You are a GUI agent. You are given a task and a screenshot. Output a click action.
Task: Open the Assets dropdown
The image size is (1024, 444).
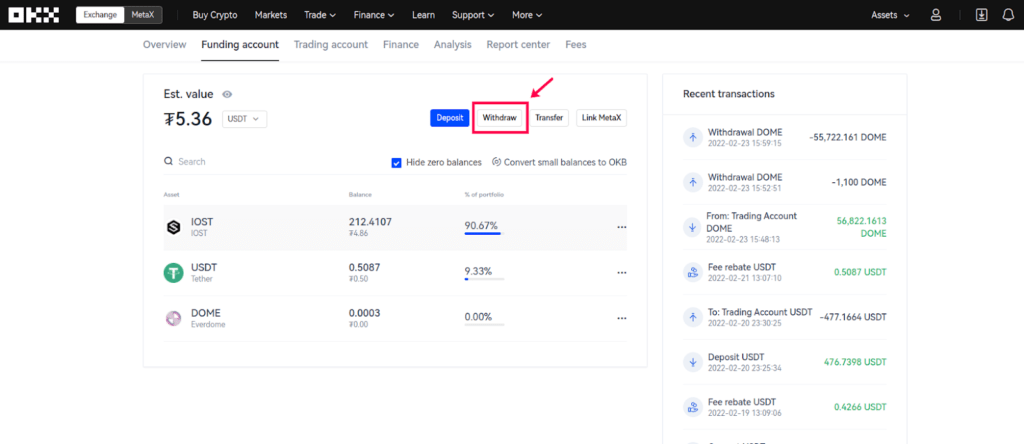[x=891, y=15]
